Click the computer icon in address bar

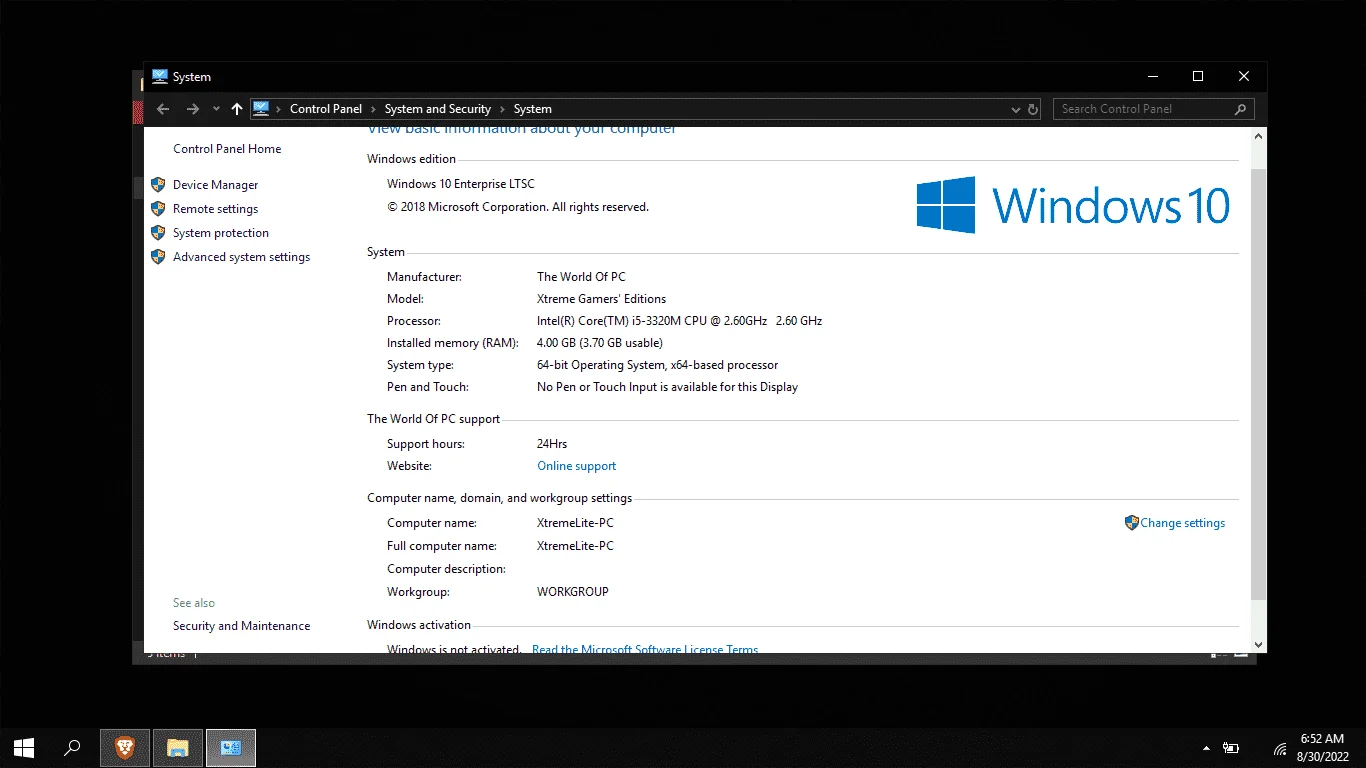[261, 109]
